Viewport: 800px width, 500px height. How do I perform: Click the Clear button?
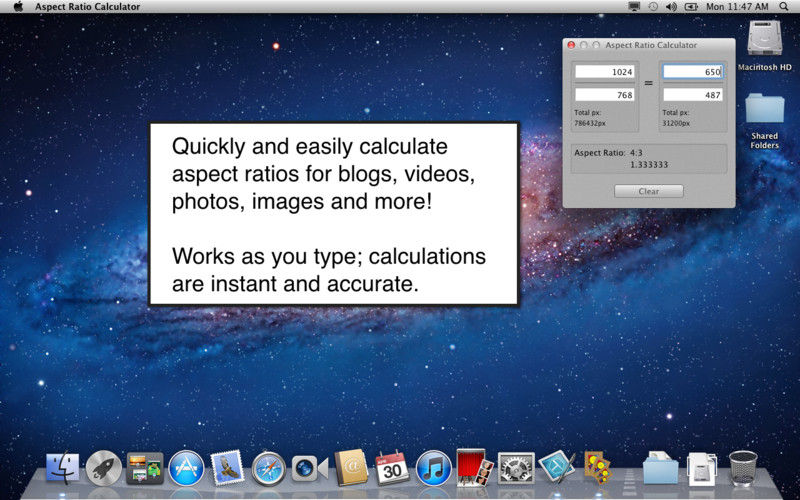point(648,191)
